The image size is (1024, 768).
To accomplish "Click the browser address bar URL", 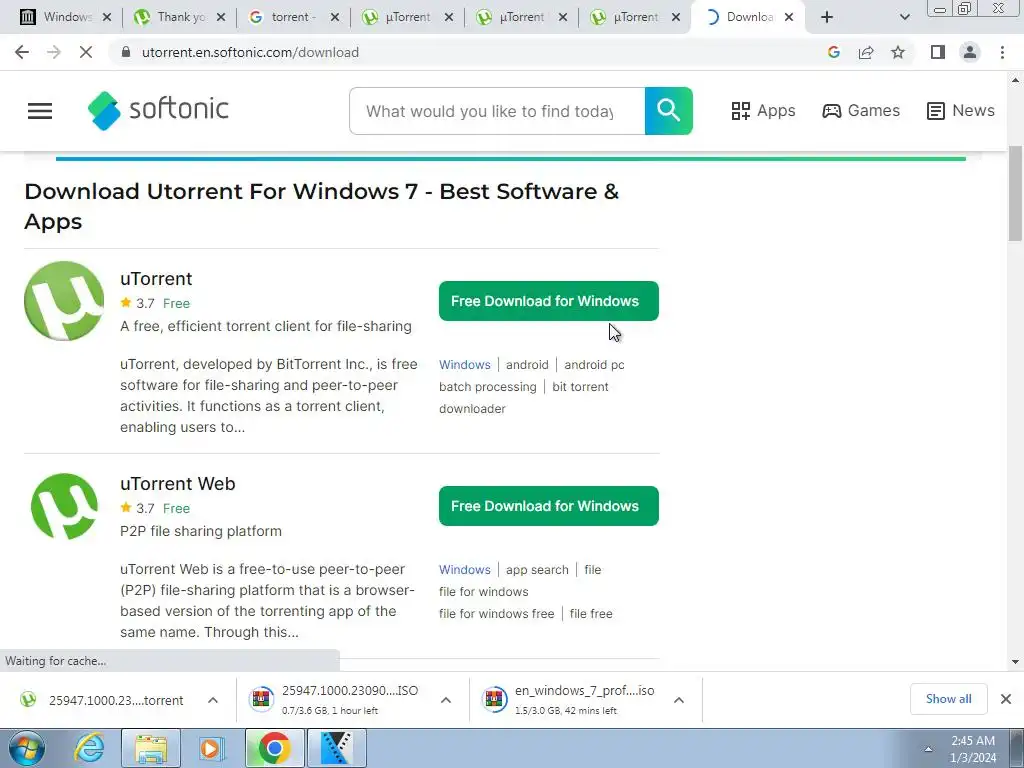I will [250, 52].
